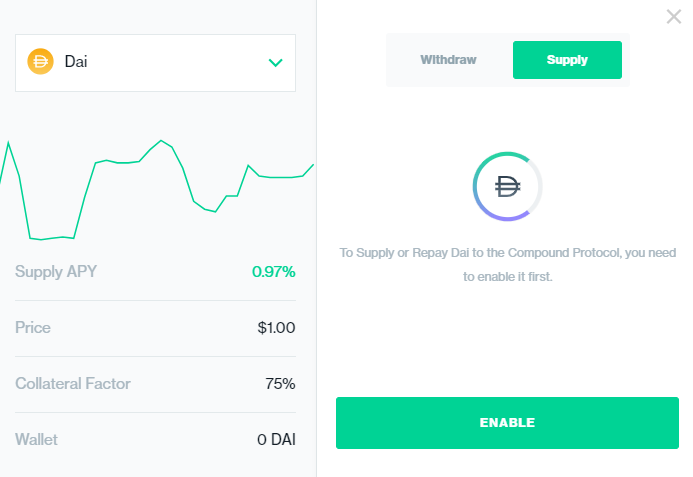The width and height of the screenshot is (693, 477).
Task: Open the Dai asset dropdown box
Action: [155, 63]
